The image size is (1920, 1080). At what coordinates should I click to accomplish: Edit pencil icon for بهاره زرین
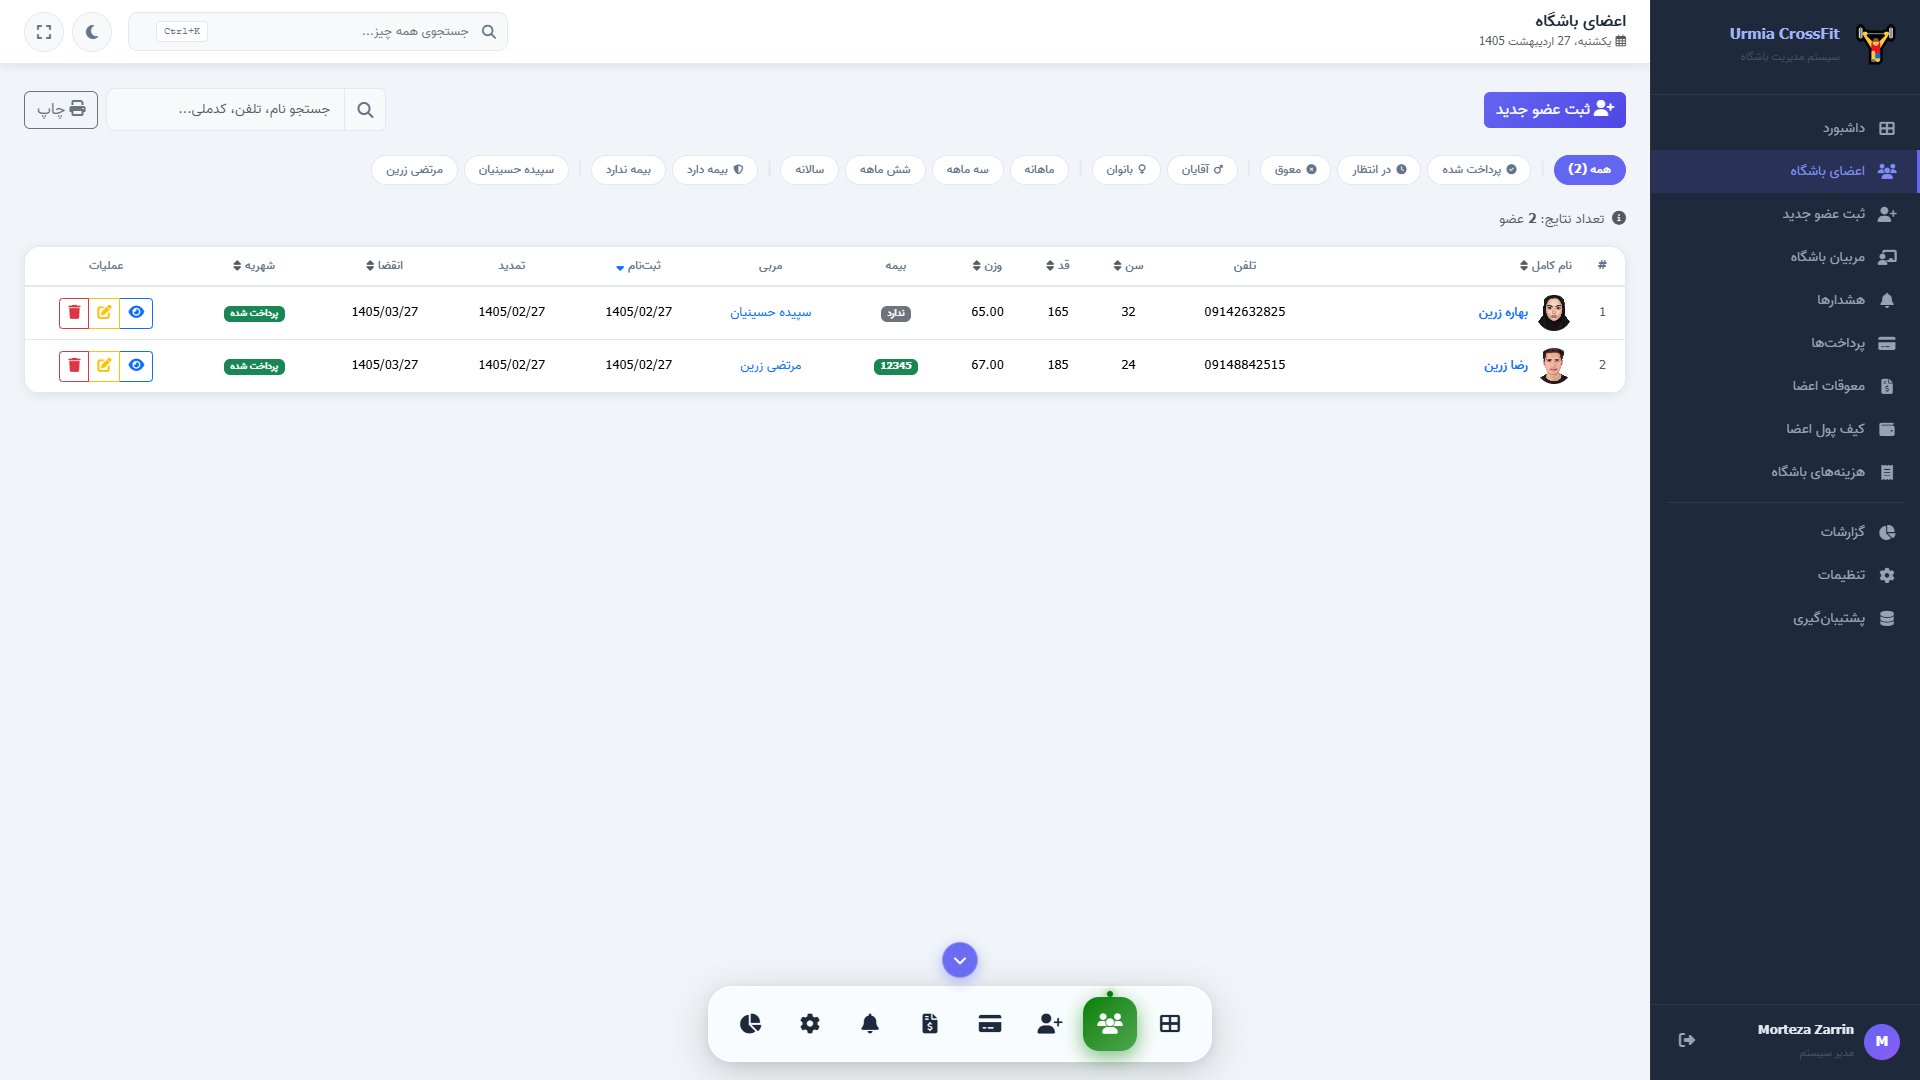pos(104,313)
